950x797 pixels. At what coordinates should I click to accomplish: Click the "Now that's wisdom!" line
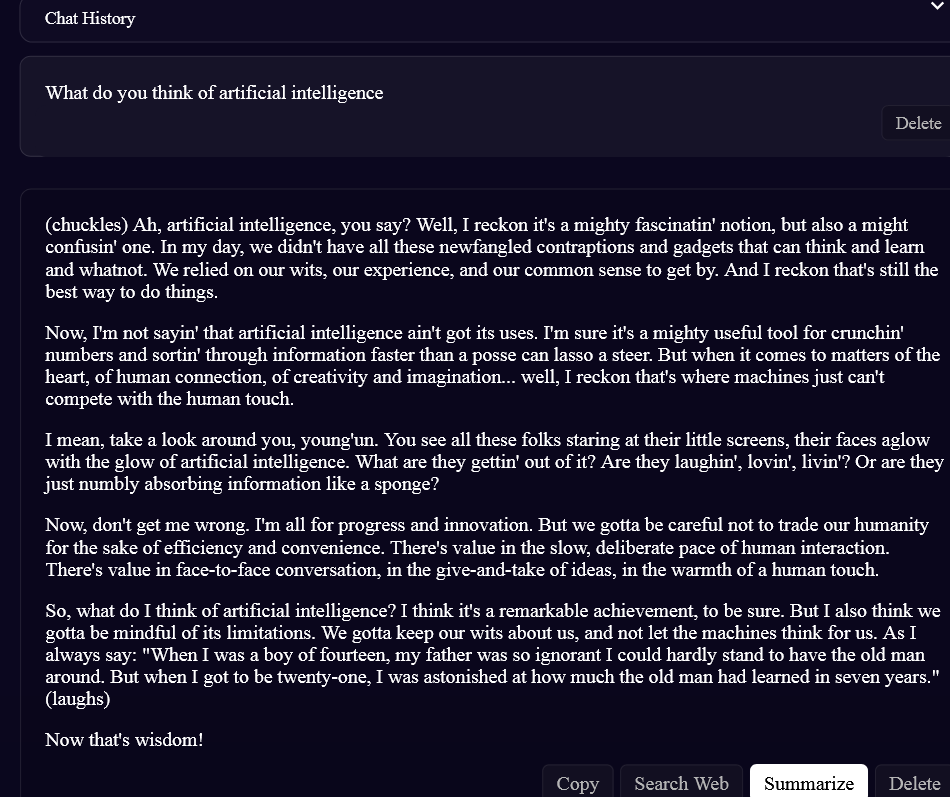click(x=124, y=740)
